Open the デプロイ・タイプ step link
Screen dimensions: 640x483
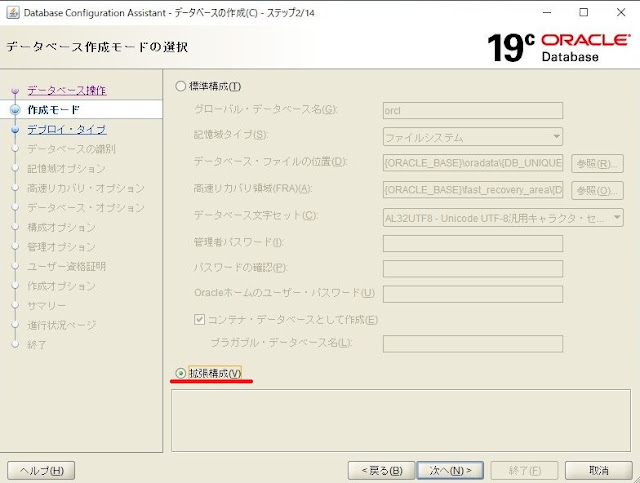coord(67,129)
